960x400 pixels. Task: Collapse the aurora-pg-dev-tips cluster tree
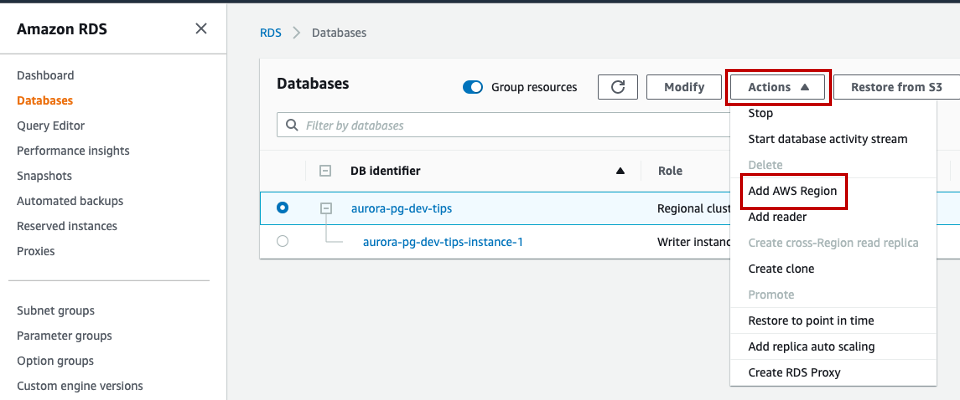tap(325, 208)
